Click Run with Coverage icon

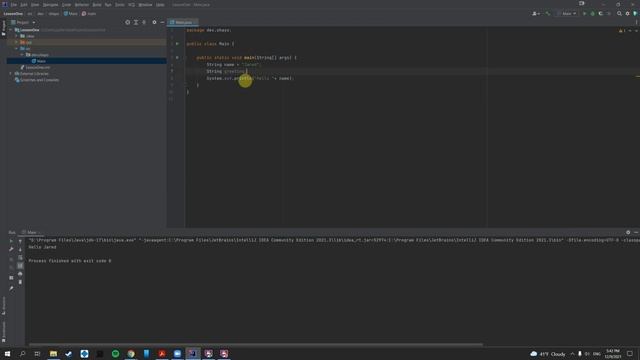point(601,13)
